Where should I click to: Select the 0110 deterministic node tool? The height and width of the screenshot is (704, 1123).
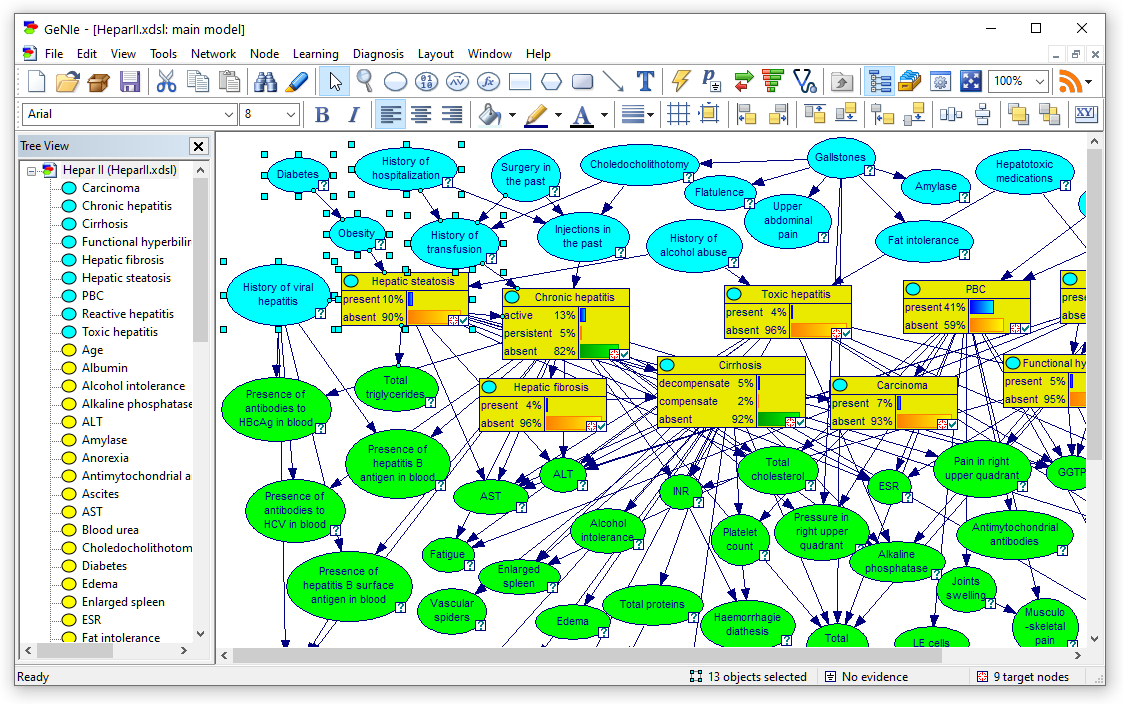pos(426,82)
